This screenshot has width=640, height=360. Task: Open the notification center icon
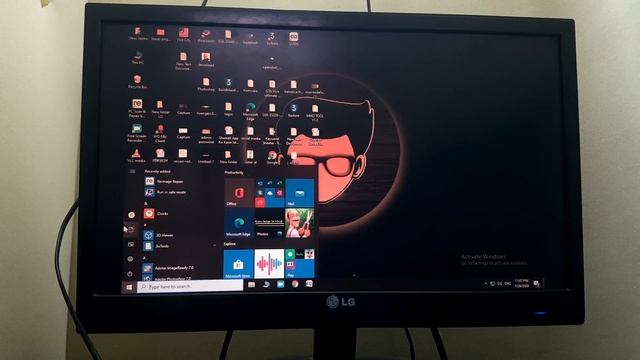(537, 284)
